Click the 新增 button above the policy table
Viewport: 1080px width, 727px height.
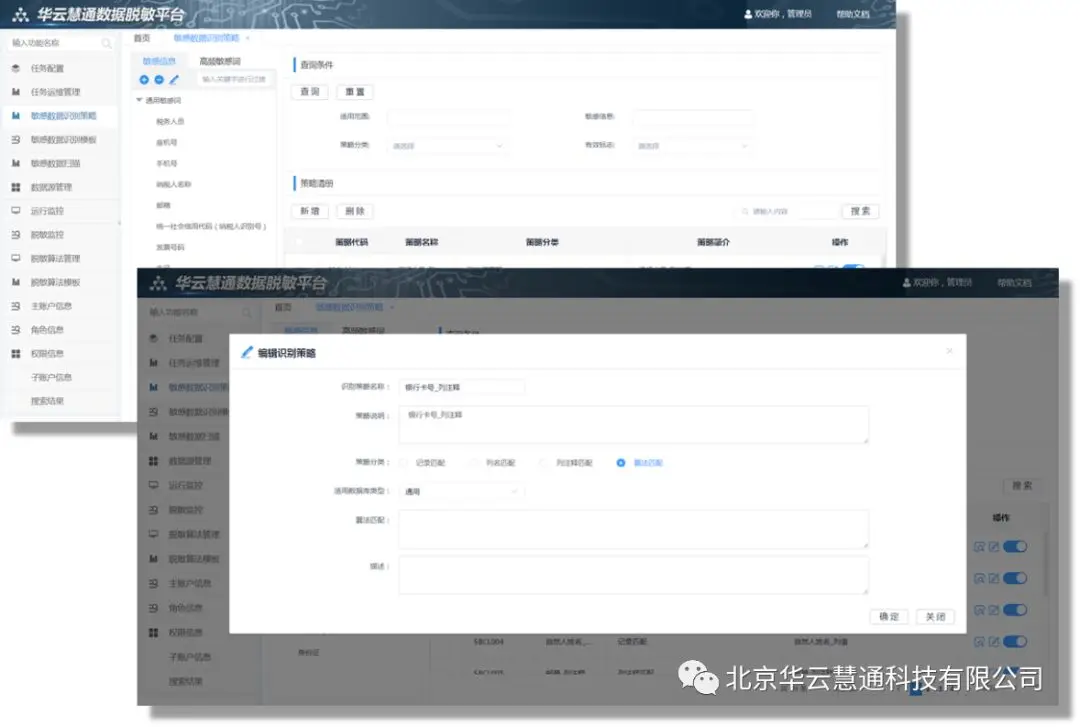pos(310,212)
